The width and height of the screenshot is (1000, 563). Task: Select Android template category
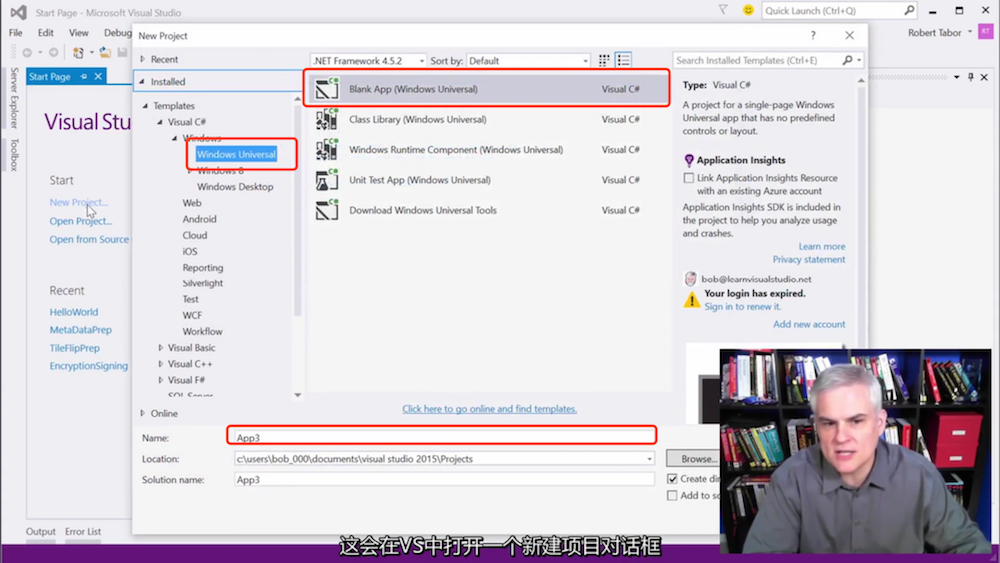[x=199, y=219]
